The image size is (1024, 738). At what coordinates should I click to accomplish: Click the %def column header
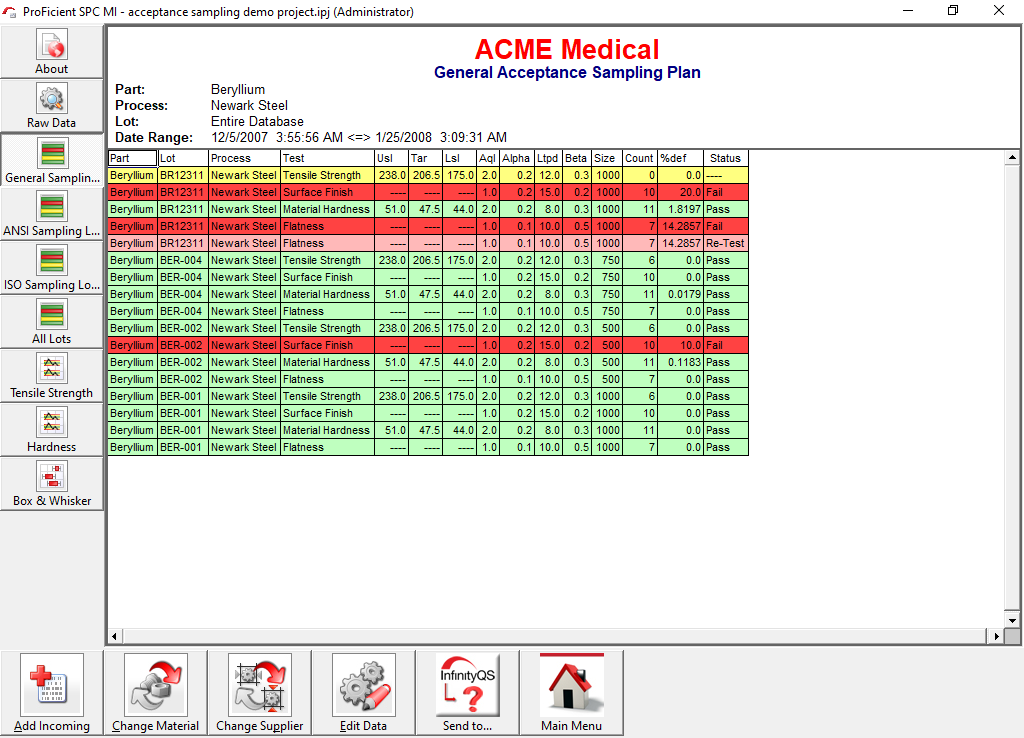click(x=680, y=158)
